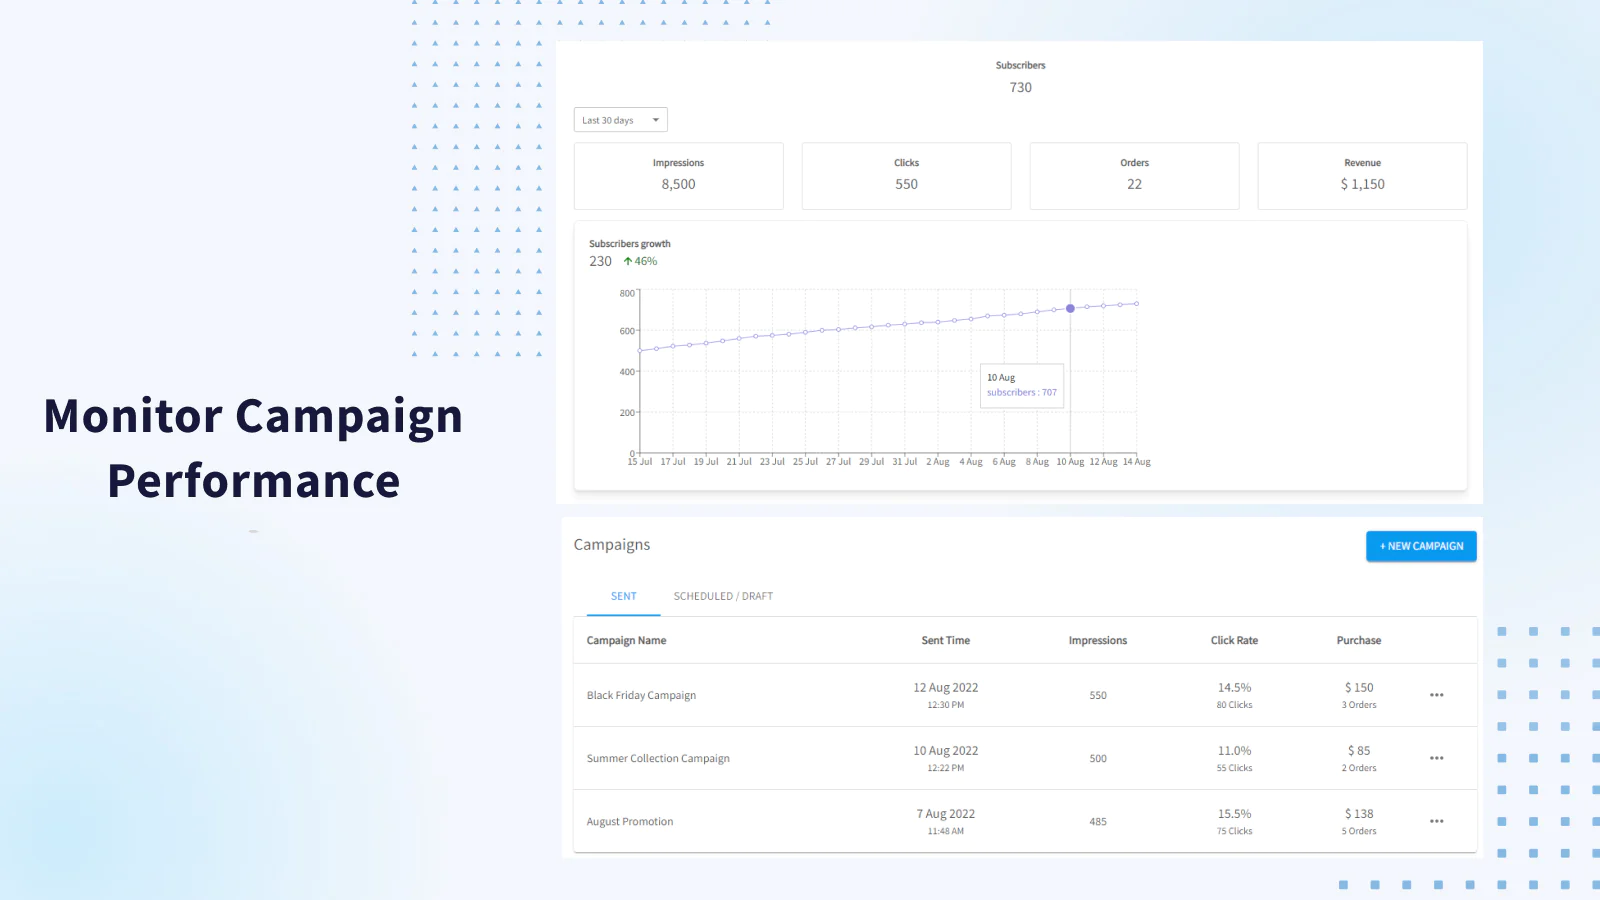Click the Click Rate column header
The width and height of the screenshot is (1600, 900).
(x=1234, y=640)
